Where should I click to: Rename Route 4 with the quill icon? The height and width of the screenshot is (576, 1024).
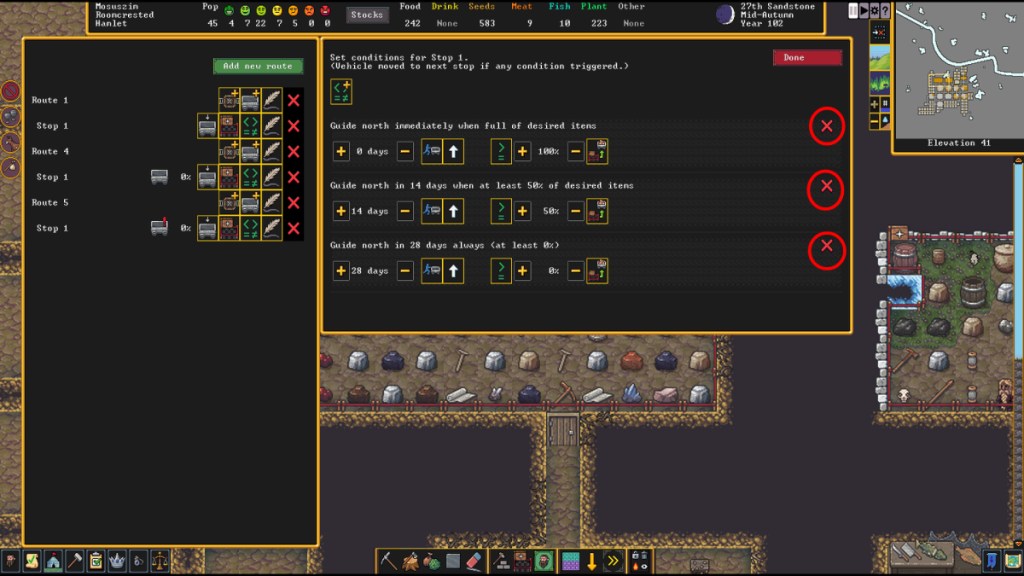(271, 152)
